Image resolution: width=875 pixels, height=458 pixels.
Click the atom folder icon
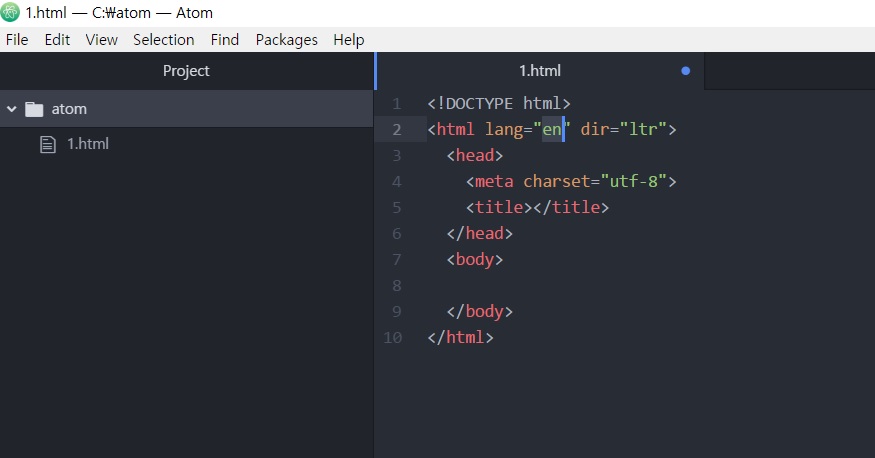[34, 109]
